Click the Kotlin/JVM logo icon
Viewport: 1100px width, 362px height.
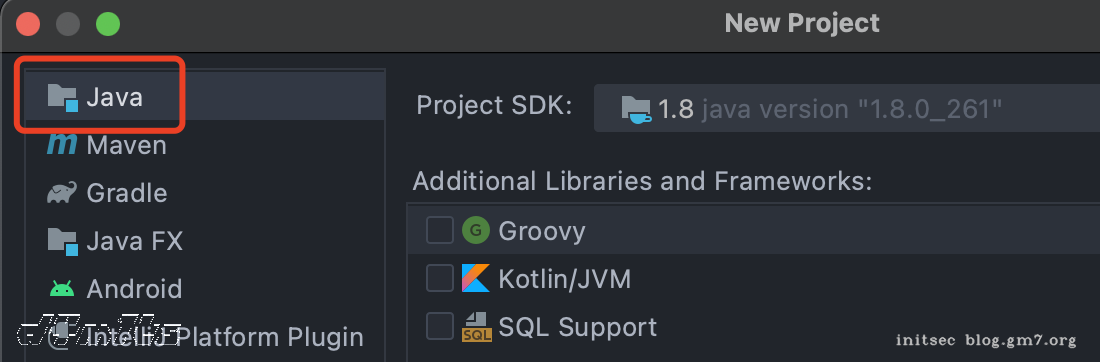coord(476,278)
